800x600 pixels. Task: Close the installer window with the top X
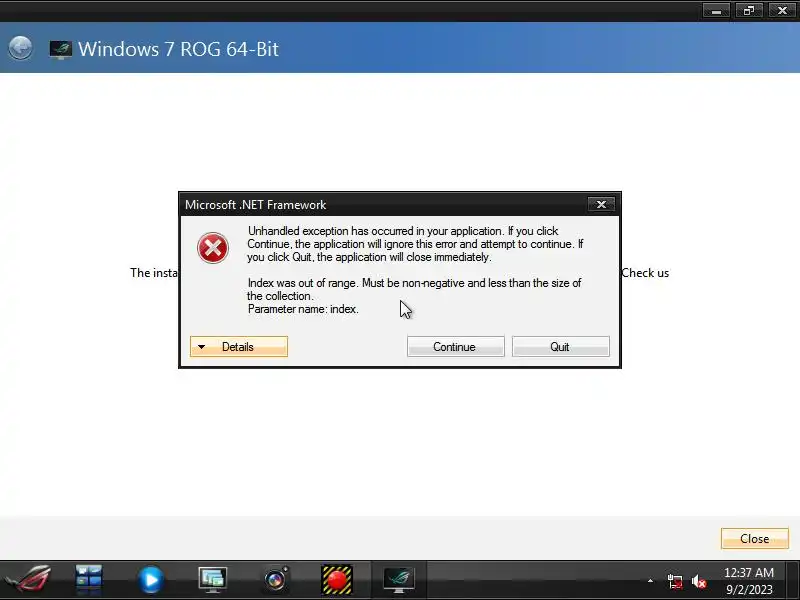pos(782,11)
